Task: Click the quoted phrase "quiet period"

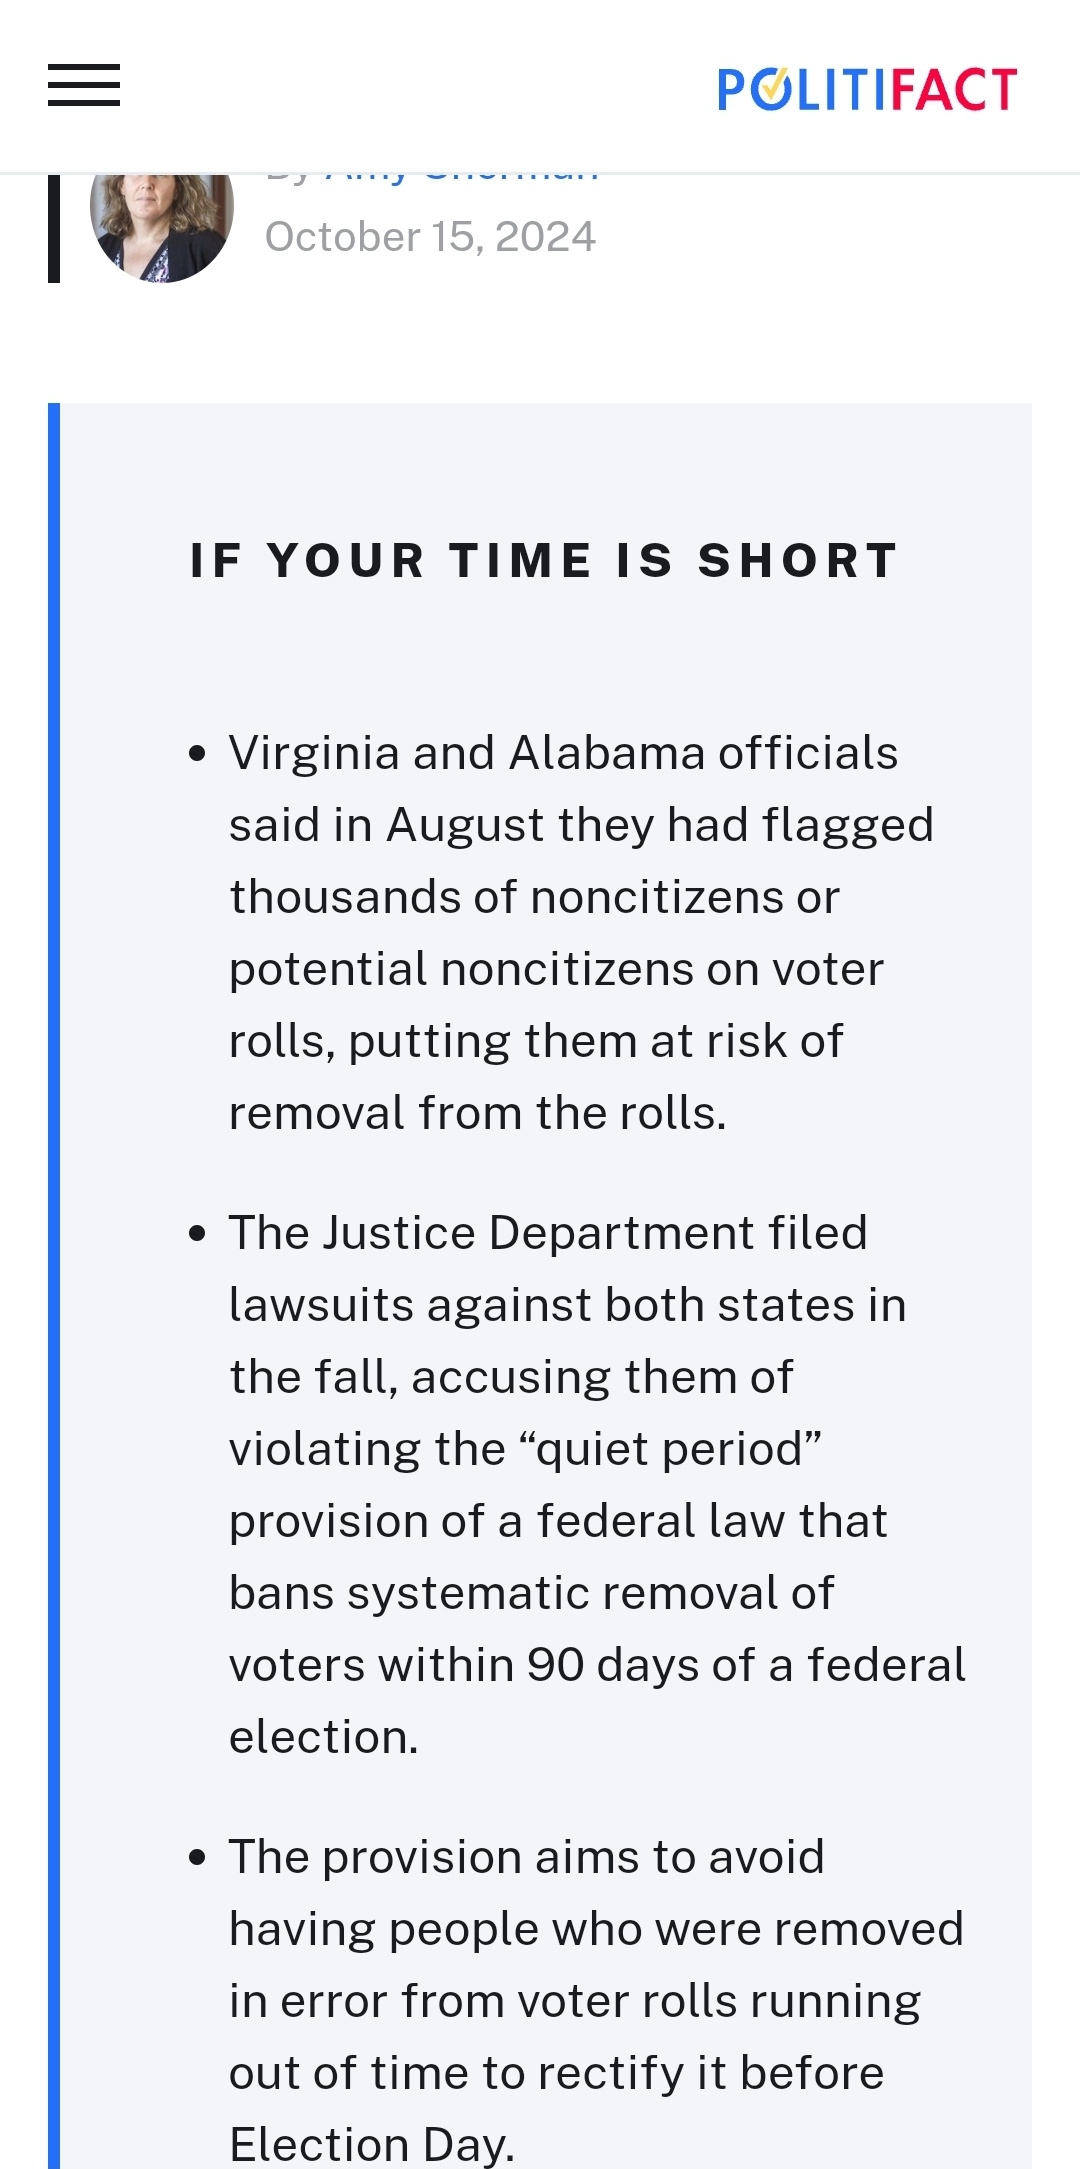Action: coord(678,1449)
